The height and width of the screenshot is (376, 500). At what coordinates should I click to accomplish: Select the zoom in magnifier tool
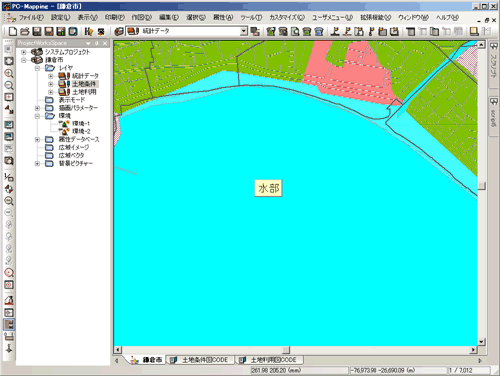point(9,73)
